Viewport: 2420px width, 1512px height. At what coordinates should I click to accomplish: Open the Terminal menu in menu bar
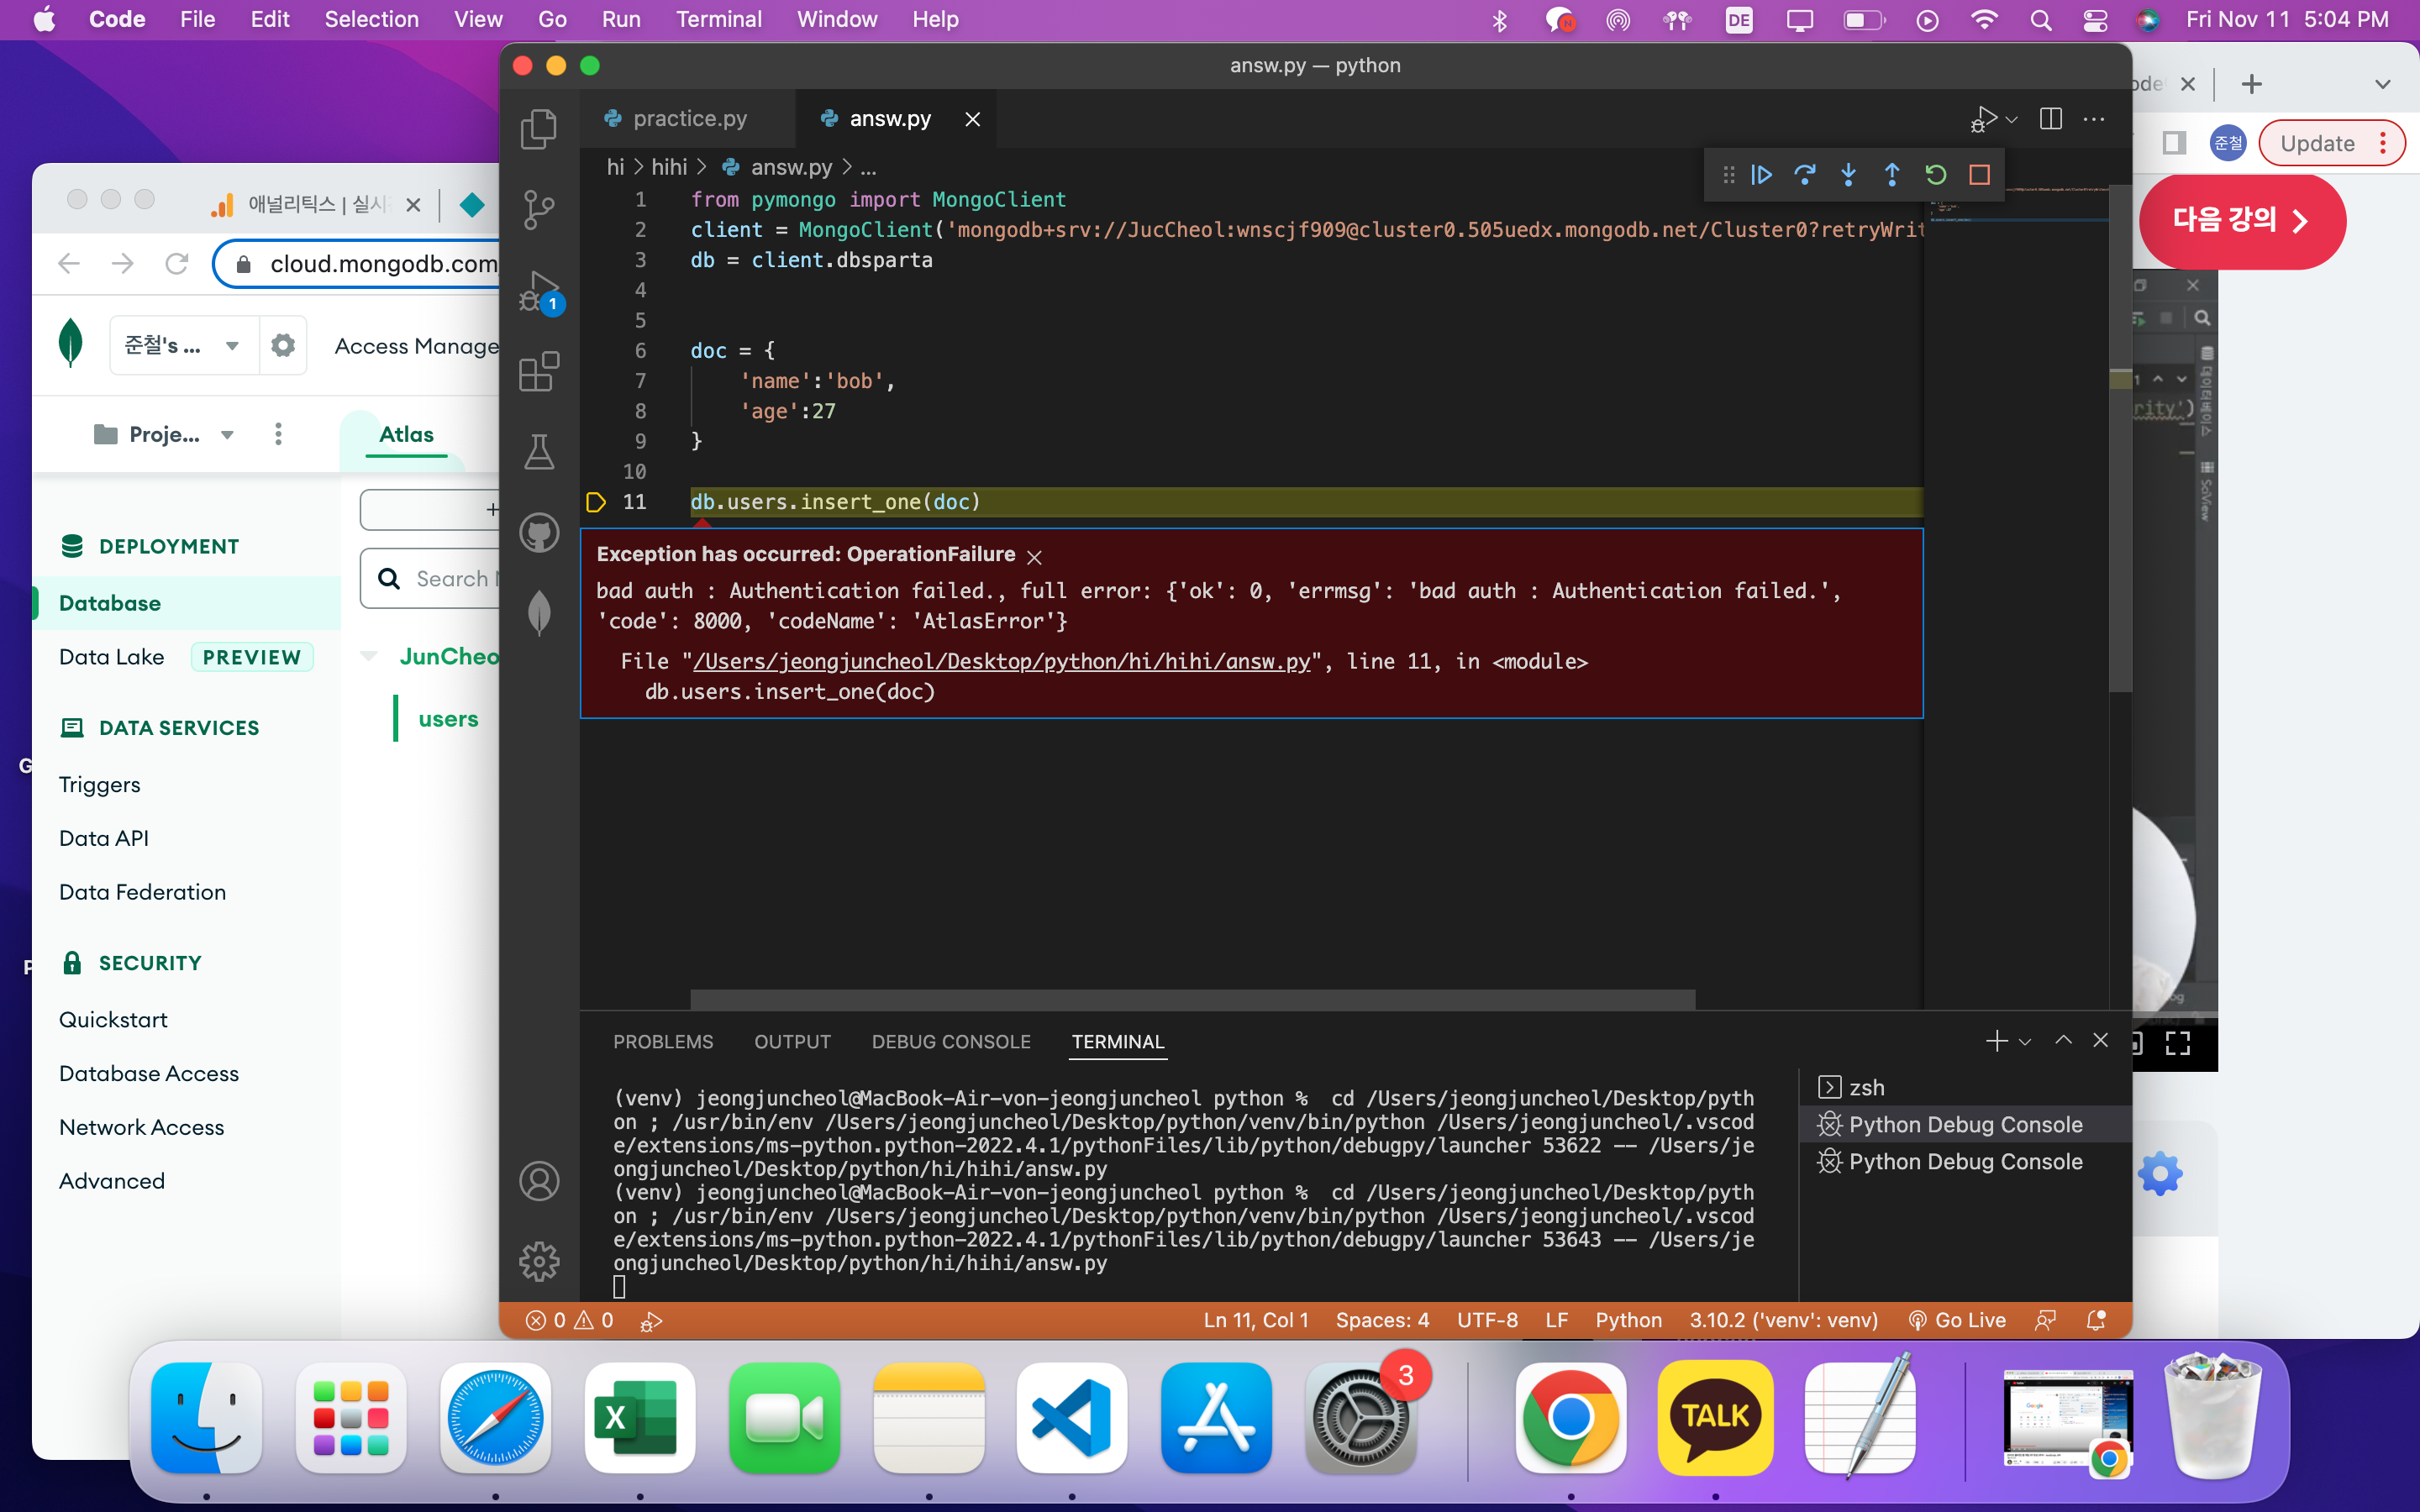tap(718, 20)
